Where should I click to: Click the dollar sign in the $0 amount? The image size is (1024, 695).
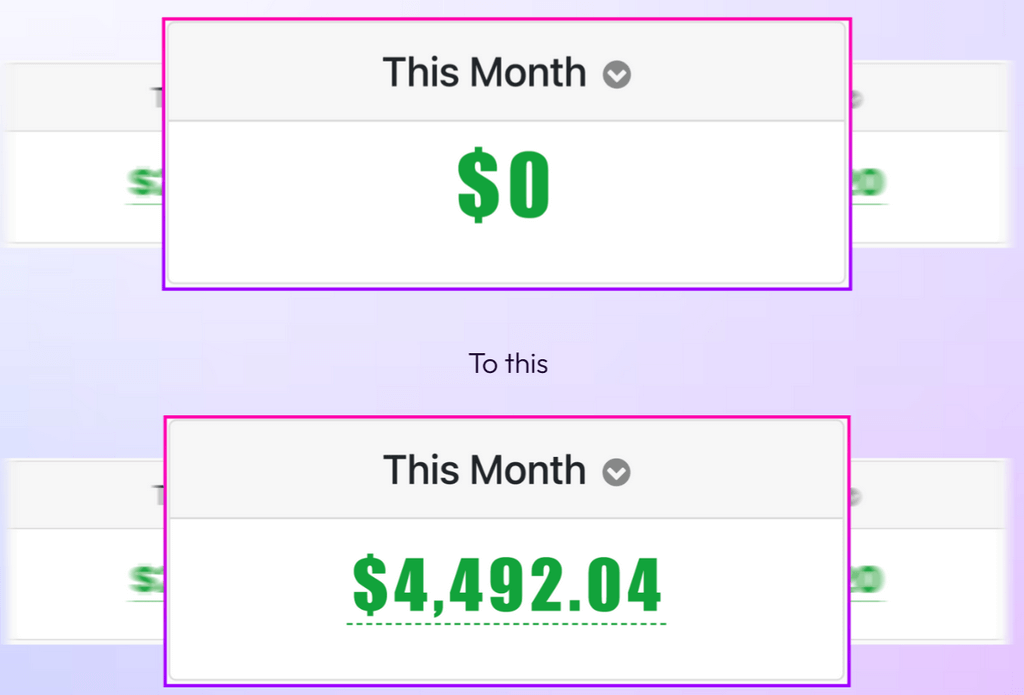477,187
